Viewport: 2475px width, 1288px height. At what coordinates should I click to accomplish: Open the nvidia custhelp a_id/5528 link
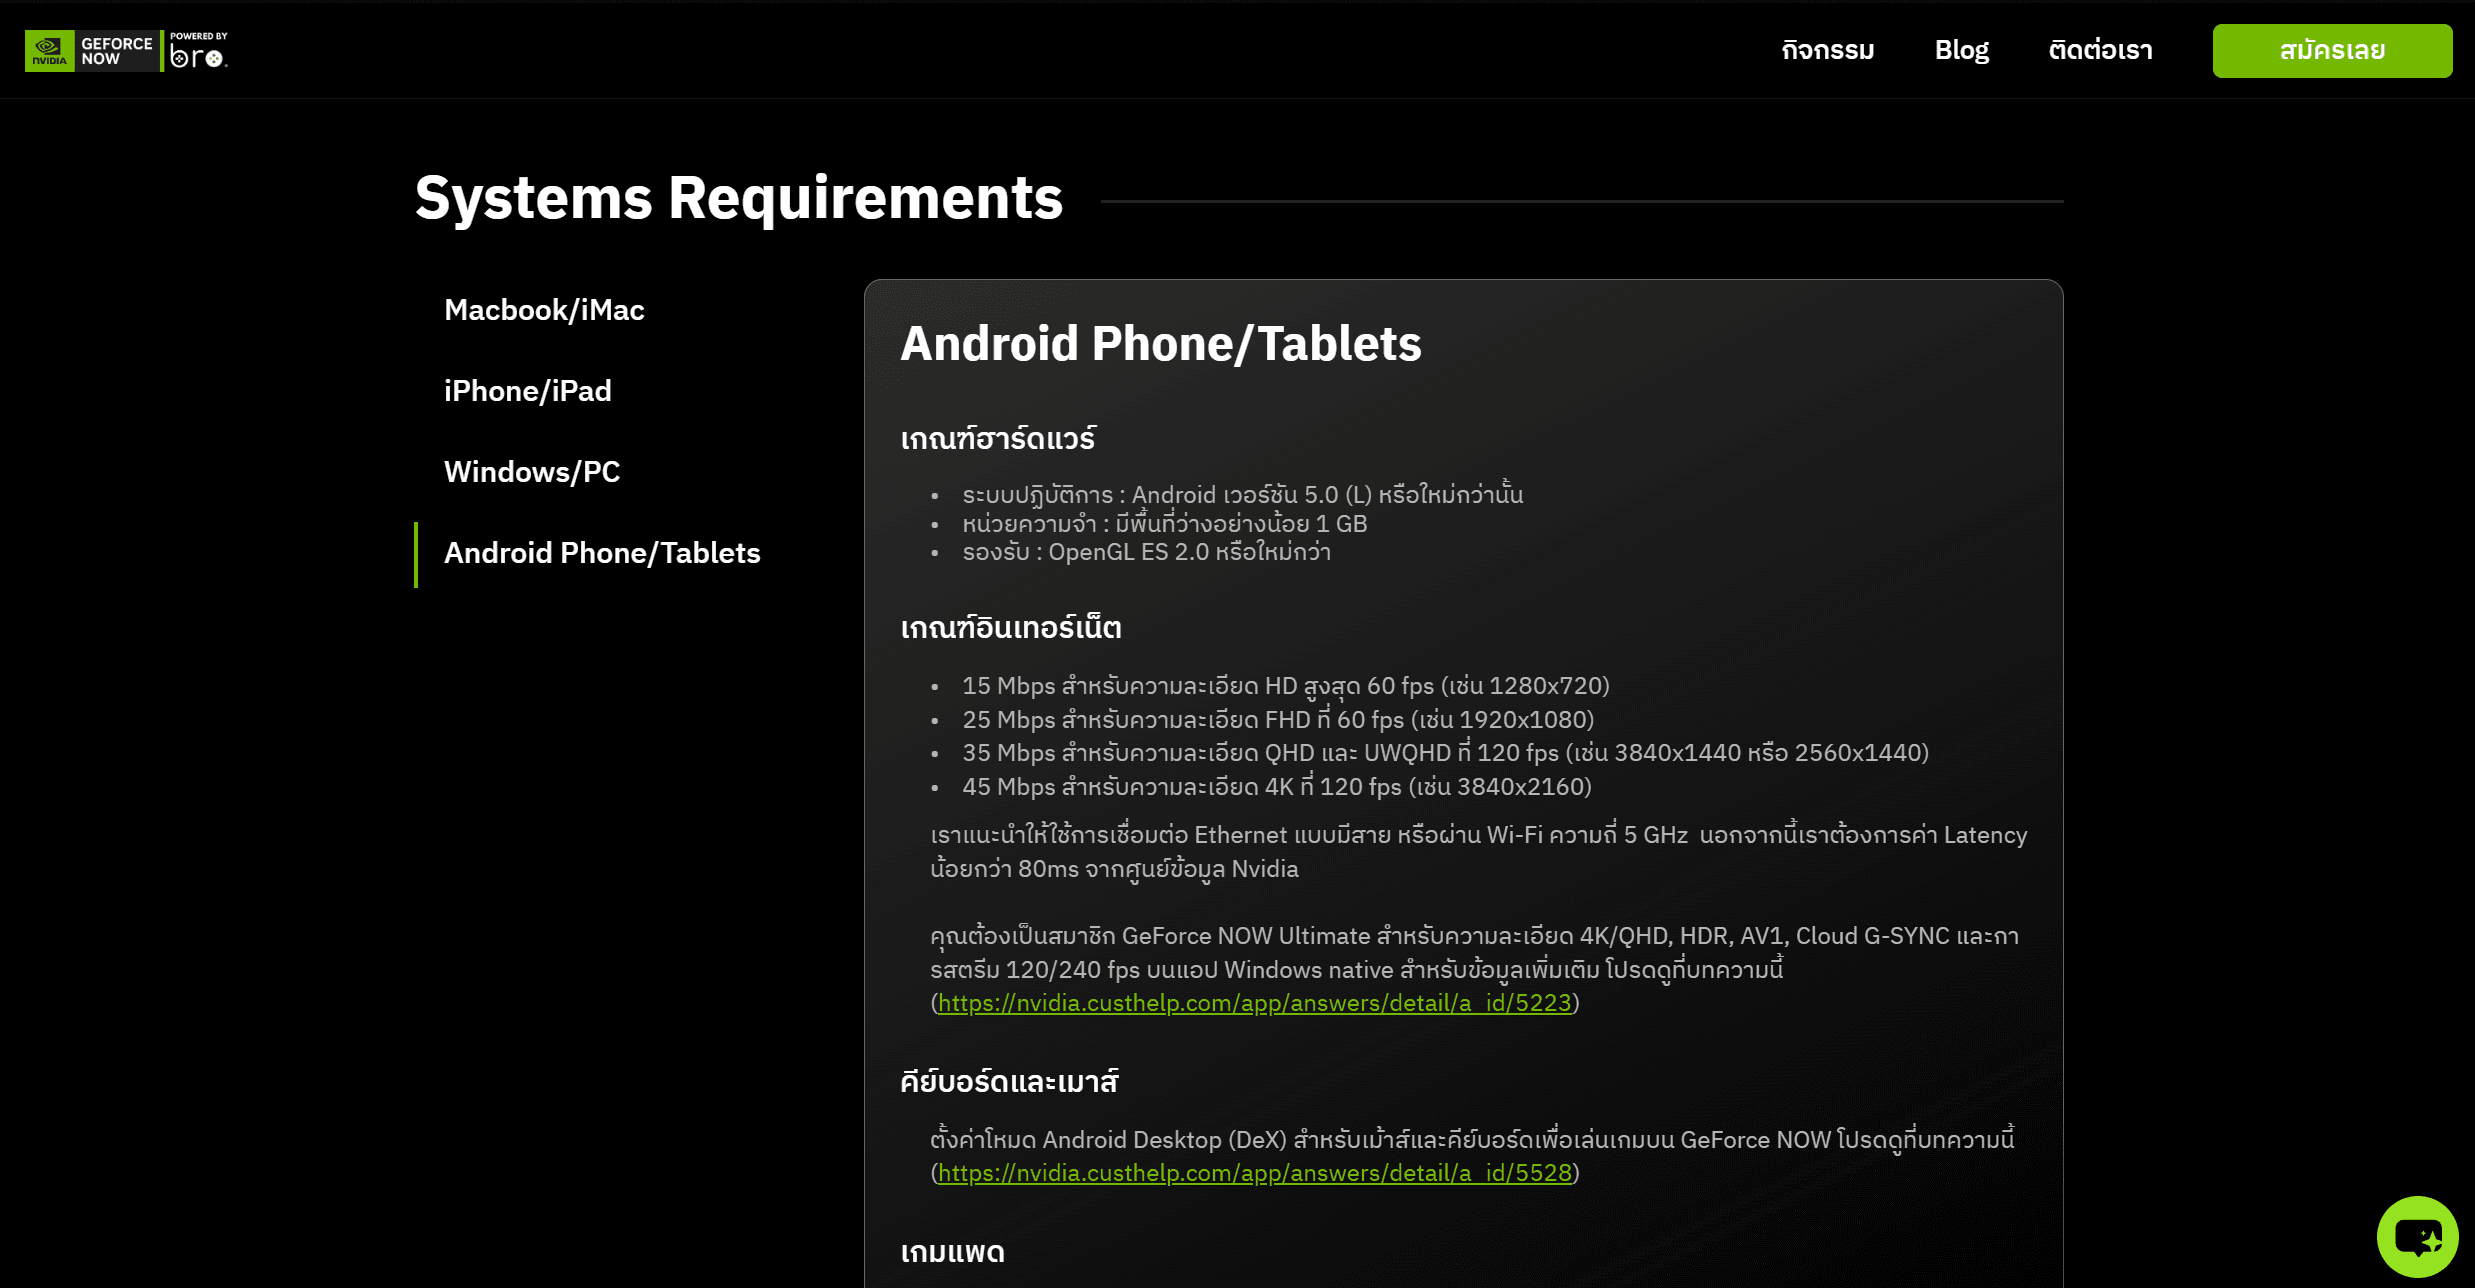(x=1254, y=1173)
